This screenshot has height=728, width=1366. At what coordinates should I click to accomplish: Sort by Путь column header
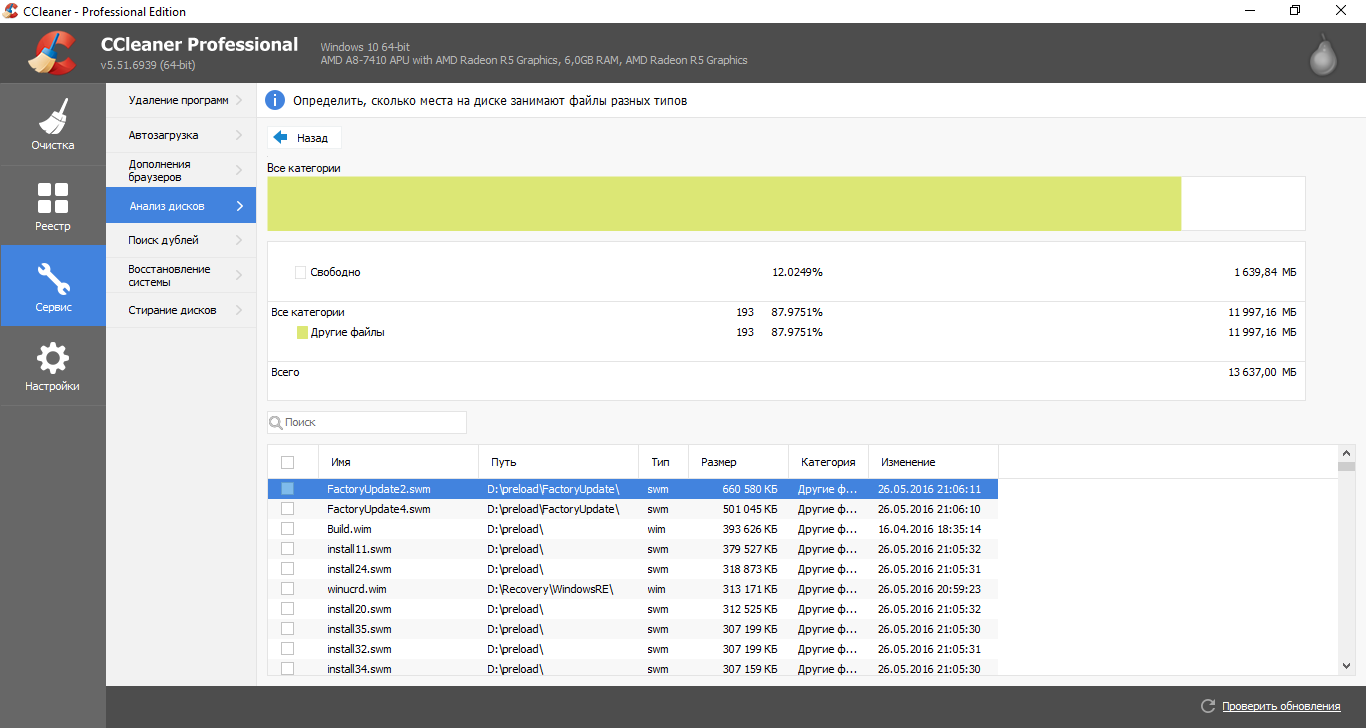[558, 462]
